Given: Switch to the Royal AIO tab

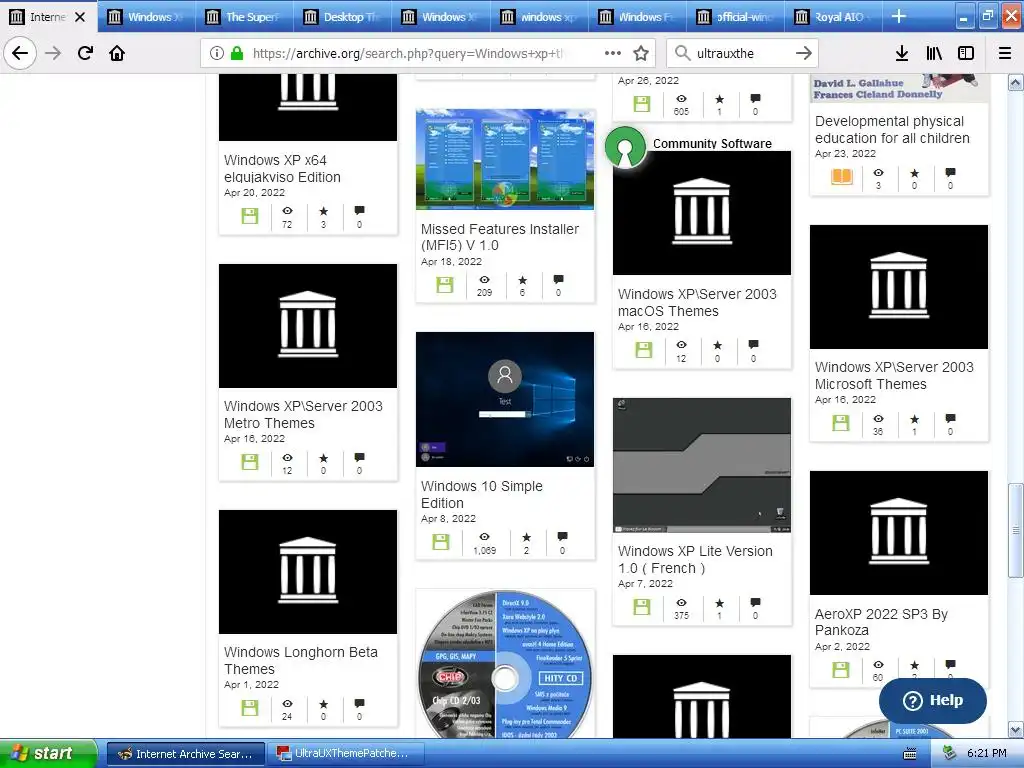Looking at the screenshot, I should (x=833, y=16).
